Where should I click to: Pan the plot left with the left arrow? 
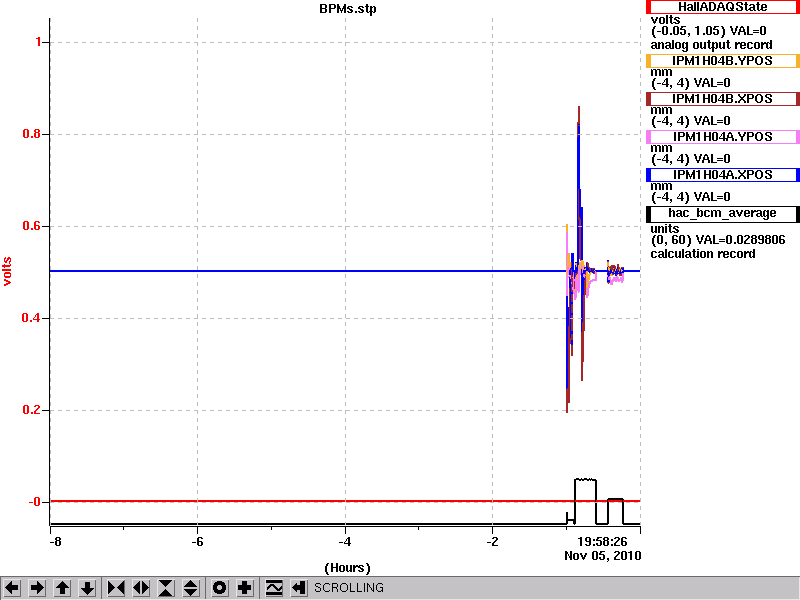[x=12, y=588]
